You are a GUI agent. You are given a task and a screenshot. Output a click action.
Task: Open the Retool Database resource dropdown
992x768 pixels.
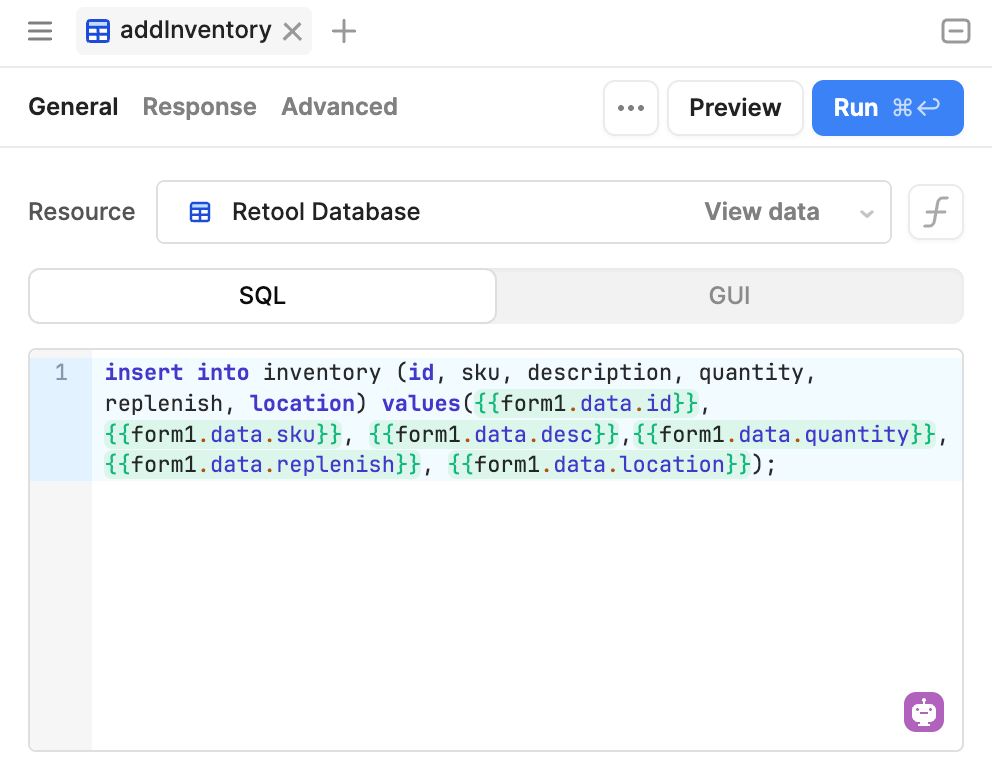point(524,212)
